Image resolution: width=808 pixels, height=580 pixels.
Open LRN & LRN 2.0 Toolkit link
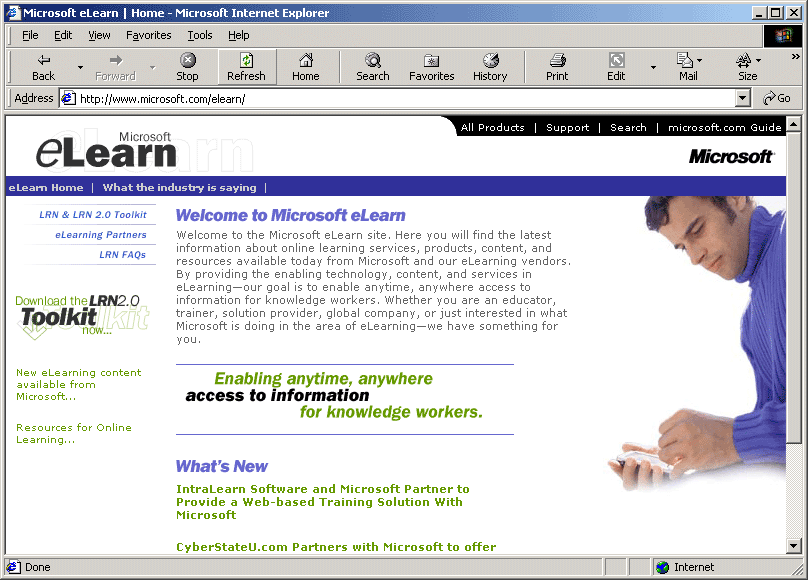93,215
